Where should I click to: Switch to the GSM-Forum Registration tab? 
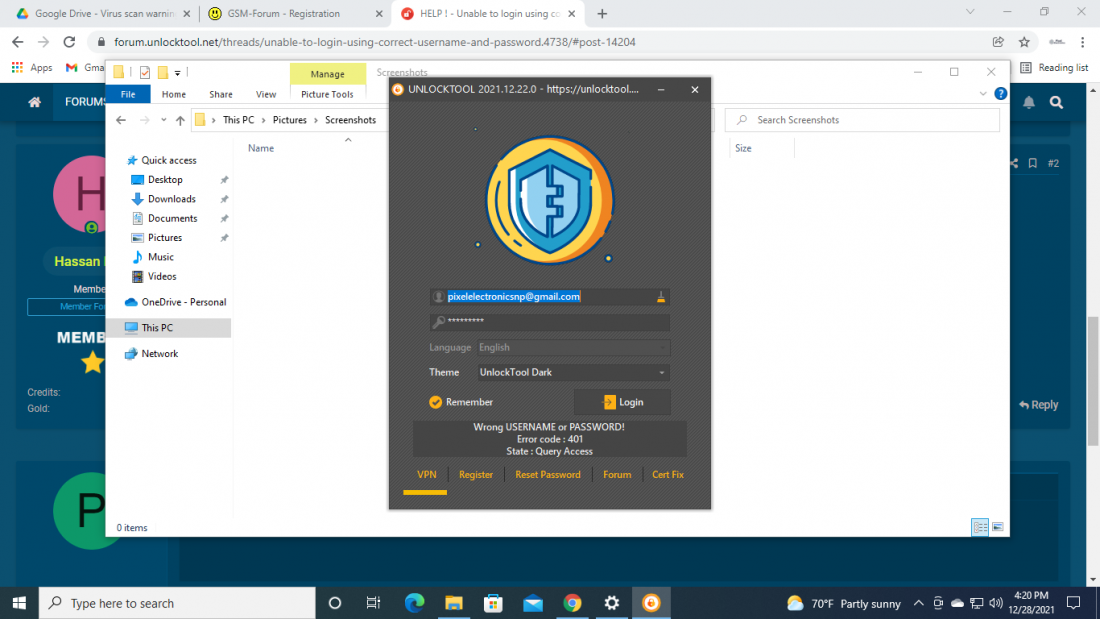pyautogui.click(x=296, y=13)
